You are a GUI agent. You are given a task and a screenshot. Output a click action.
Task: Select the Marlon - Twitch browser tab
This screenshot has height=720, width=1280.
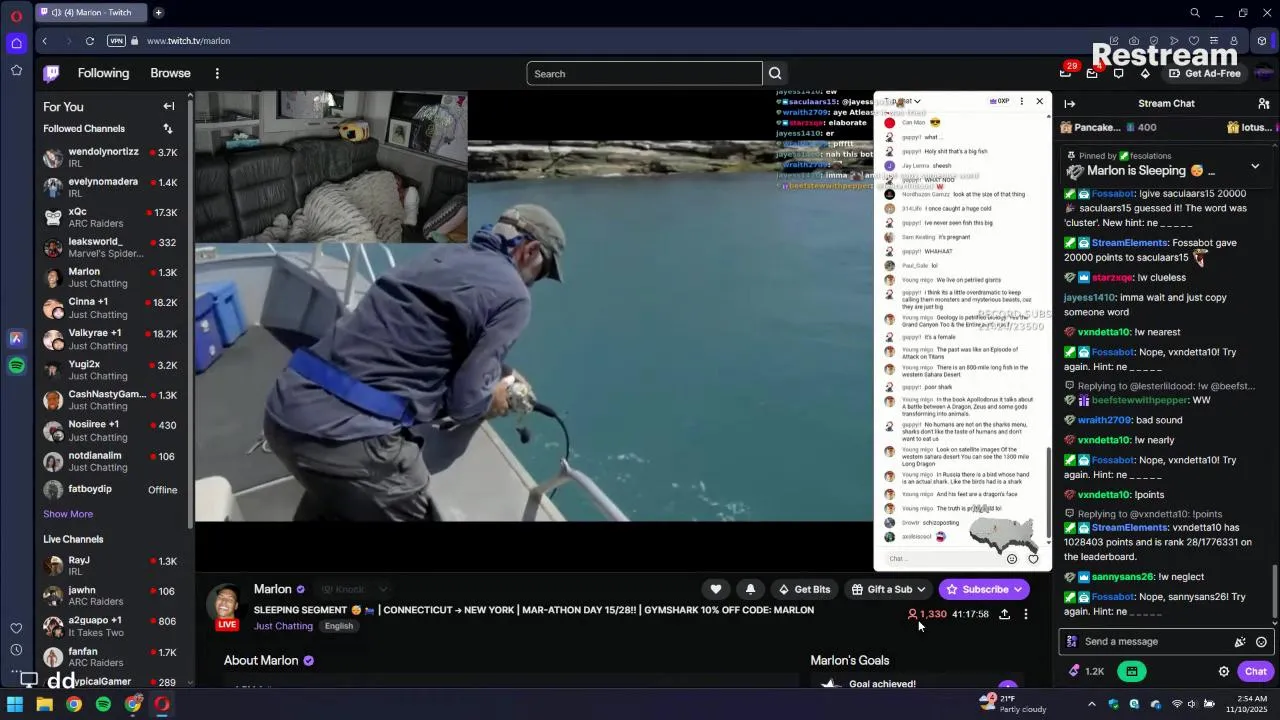coord(90,13)
